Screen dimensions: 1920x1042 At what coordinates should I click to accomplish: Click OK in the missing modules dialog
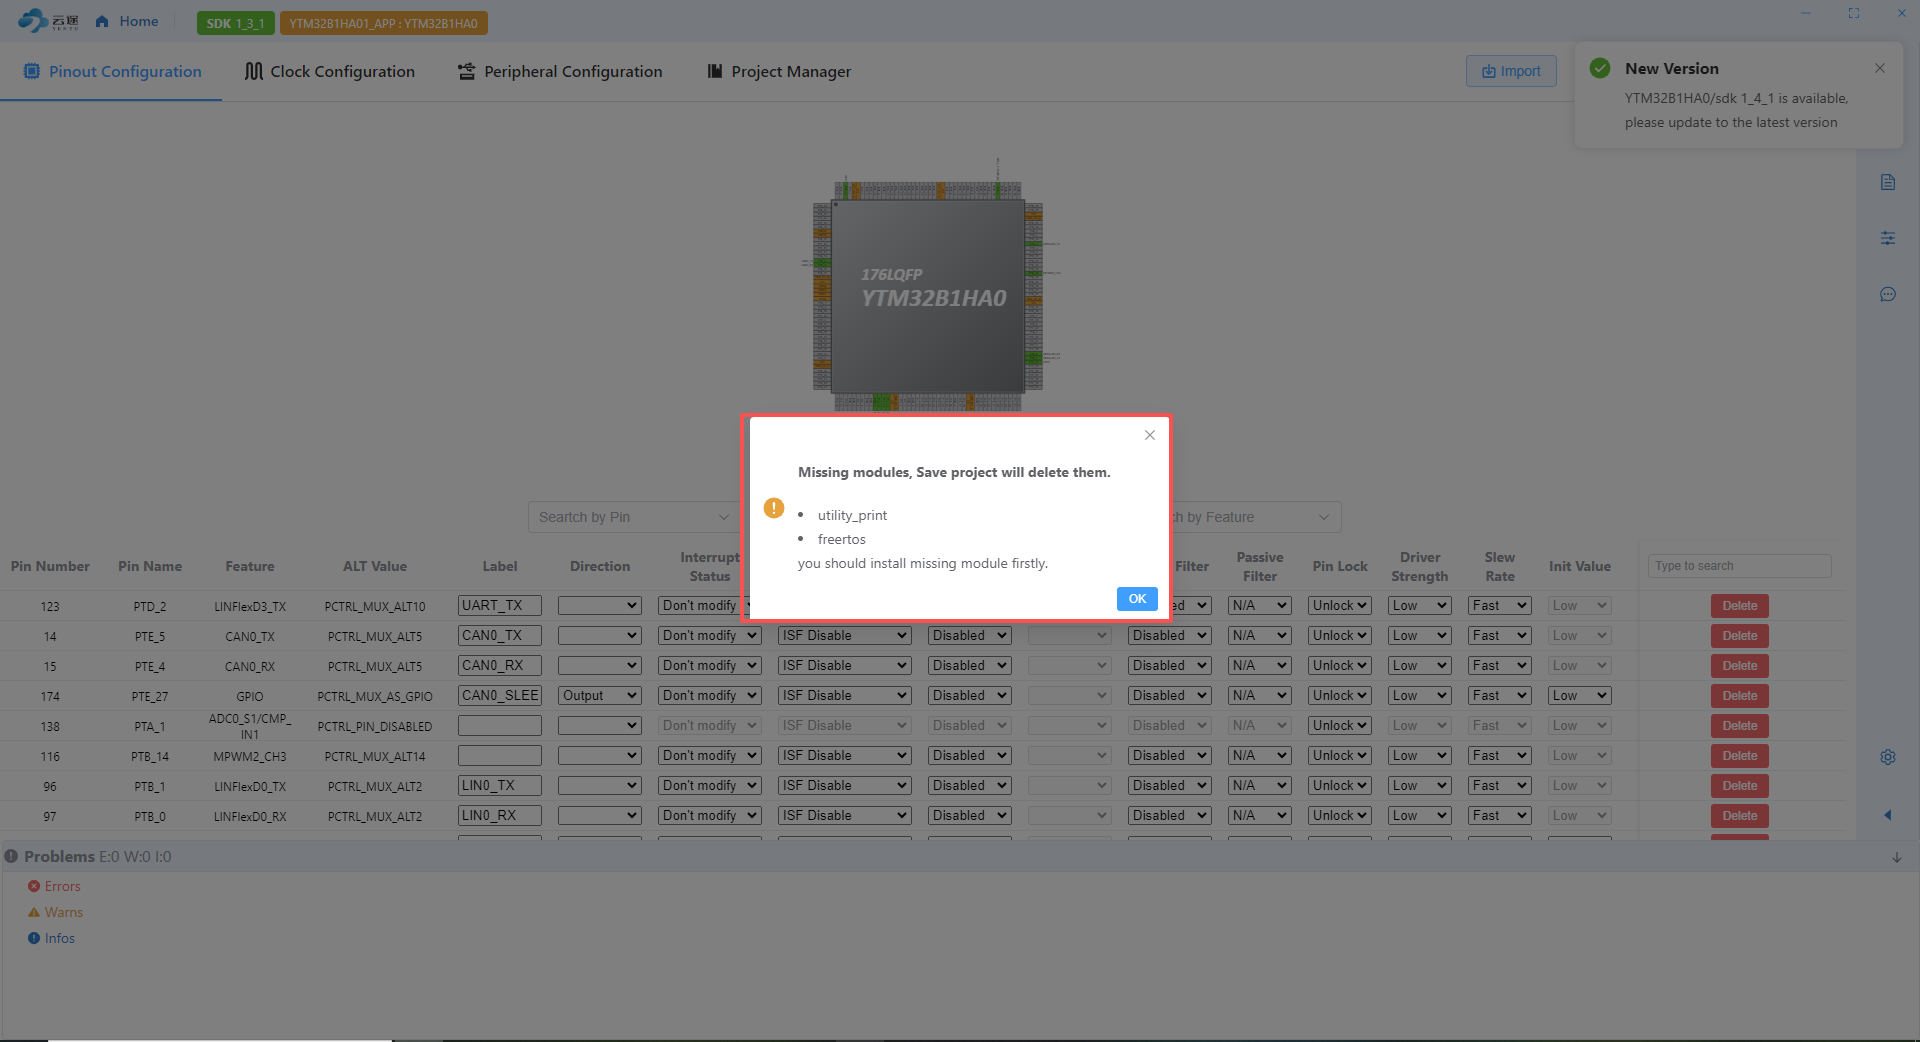1137,599
